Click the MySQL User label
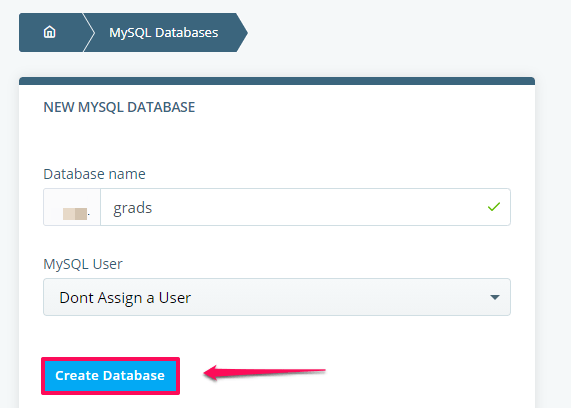Viewport: 571px width, 408px height. [83, 264]
